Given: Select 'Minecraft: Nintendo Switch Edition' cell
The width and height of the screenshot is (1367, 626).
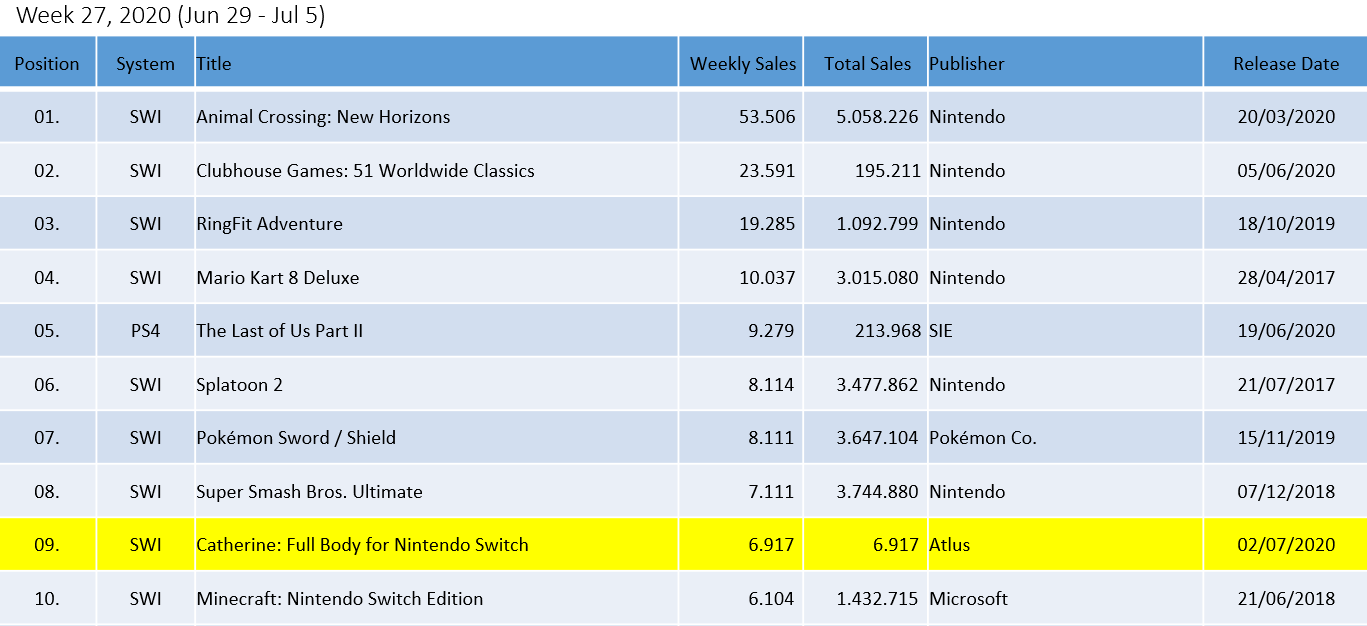Looking at the screenshot, I should point(436,598).
